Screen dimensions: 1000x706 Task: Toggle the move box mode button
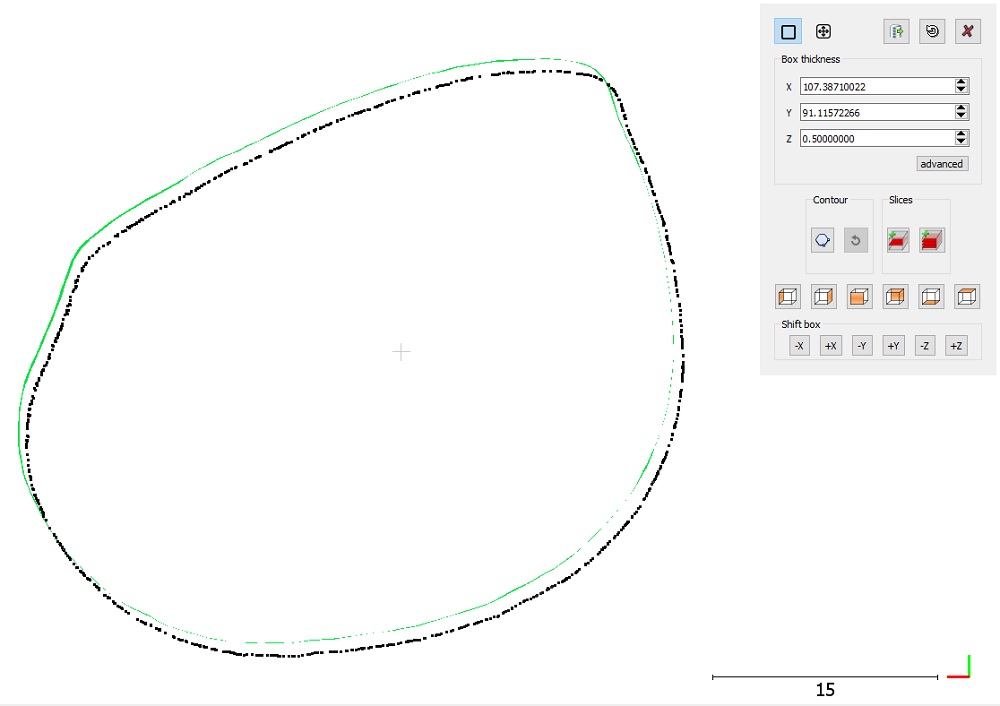(823, 31)
